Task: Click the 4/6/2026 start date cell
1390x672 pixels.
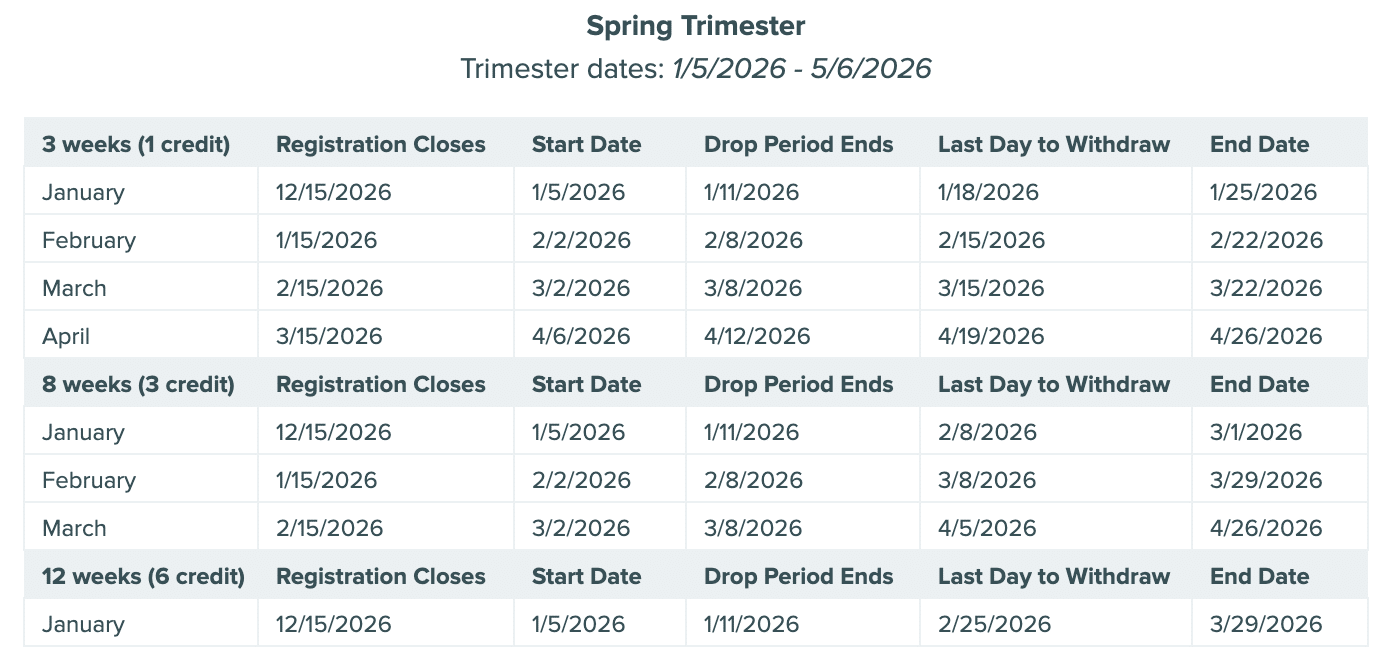Action: pyautogui.click(x=581, y=337)
